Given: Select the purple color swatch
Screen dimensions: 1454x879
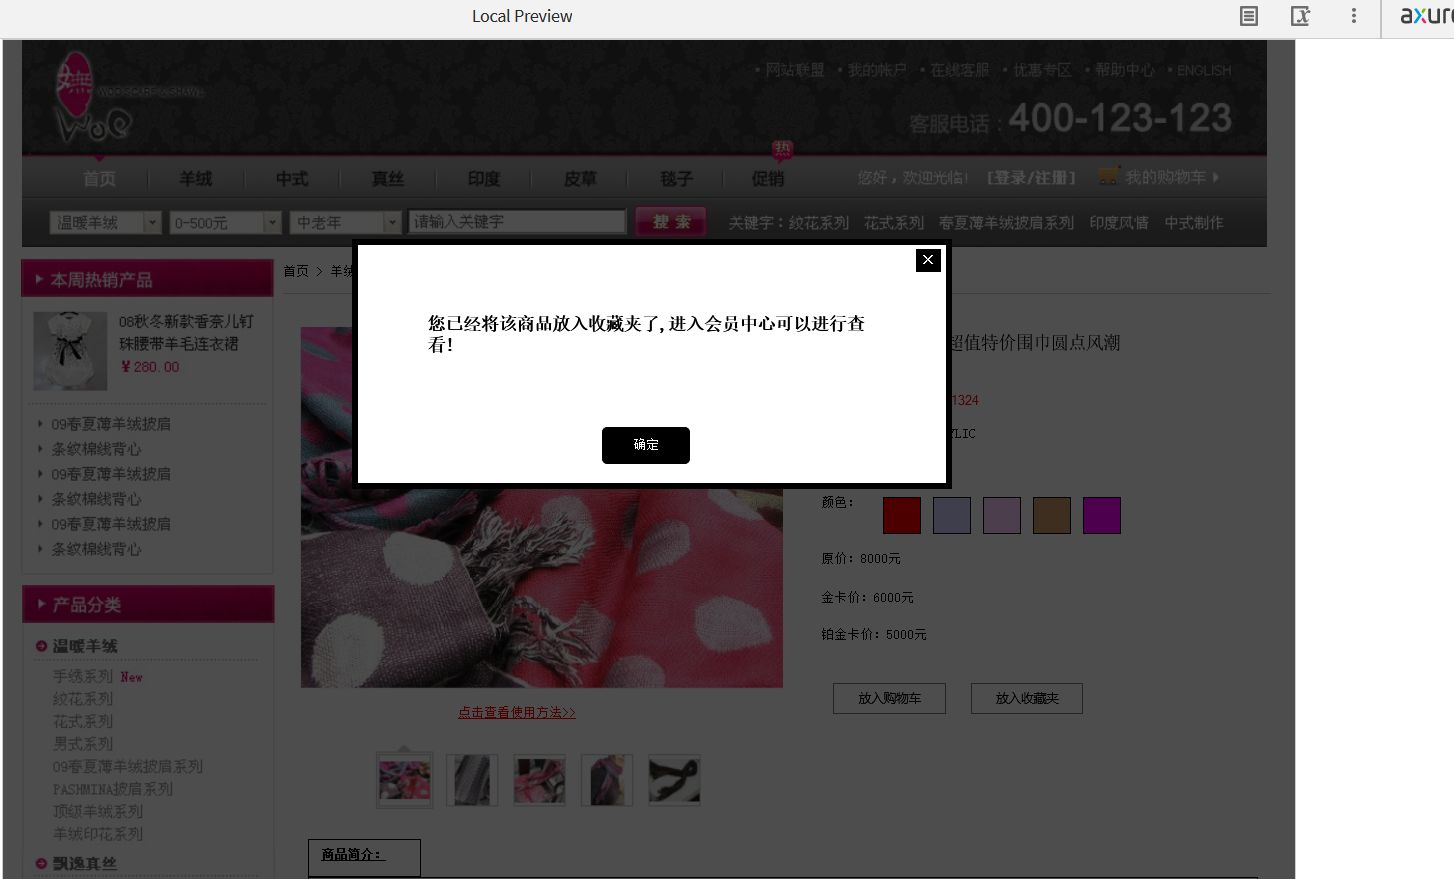Looking at the screenshot, I should click(1102, 515).
